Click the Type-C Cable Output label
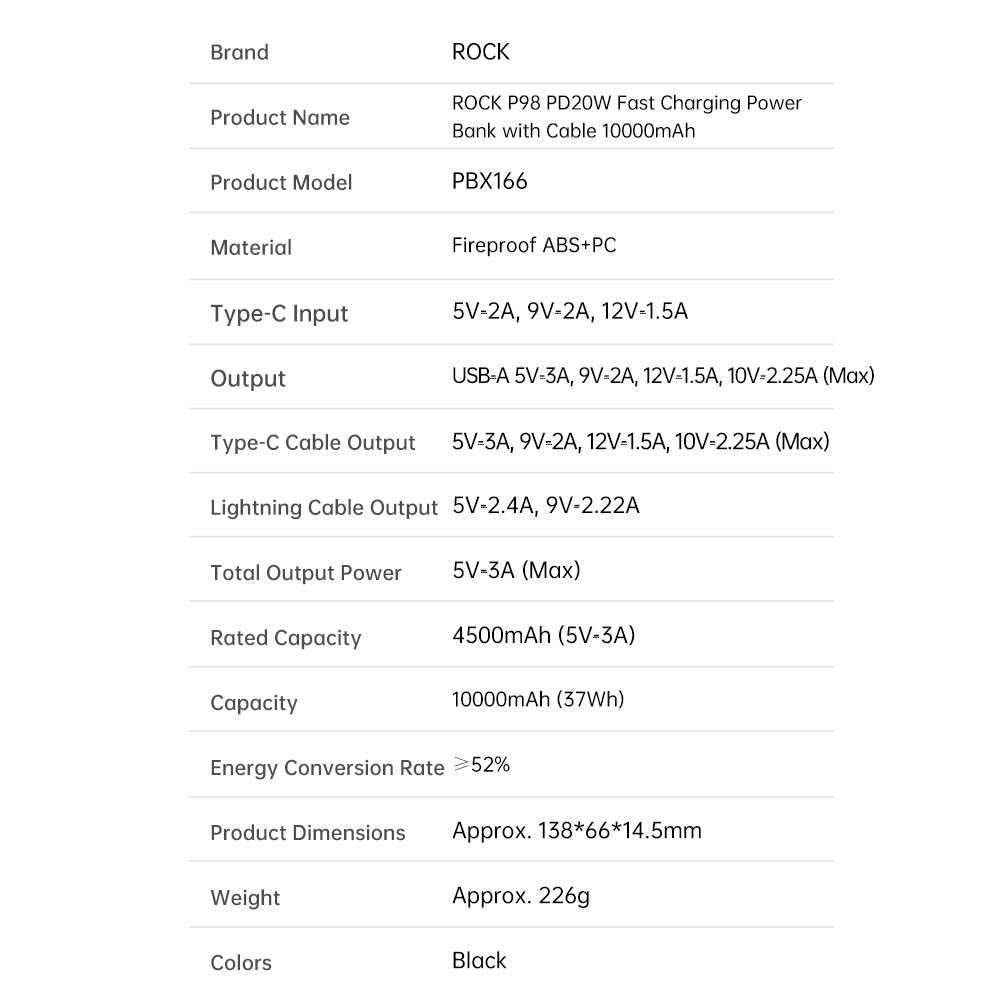1000x1000 pixels. tap(312, 443)
